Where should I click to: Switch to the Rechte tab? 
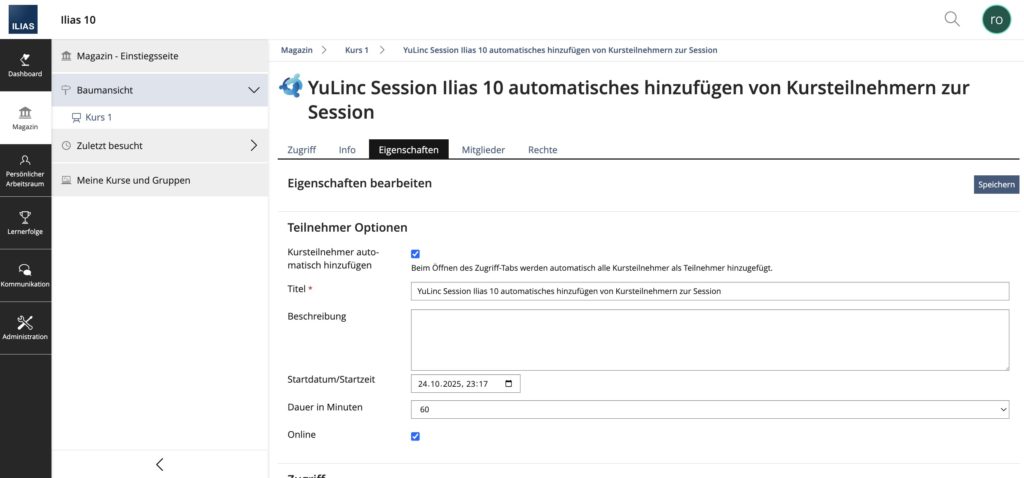[x=542, y=150]
